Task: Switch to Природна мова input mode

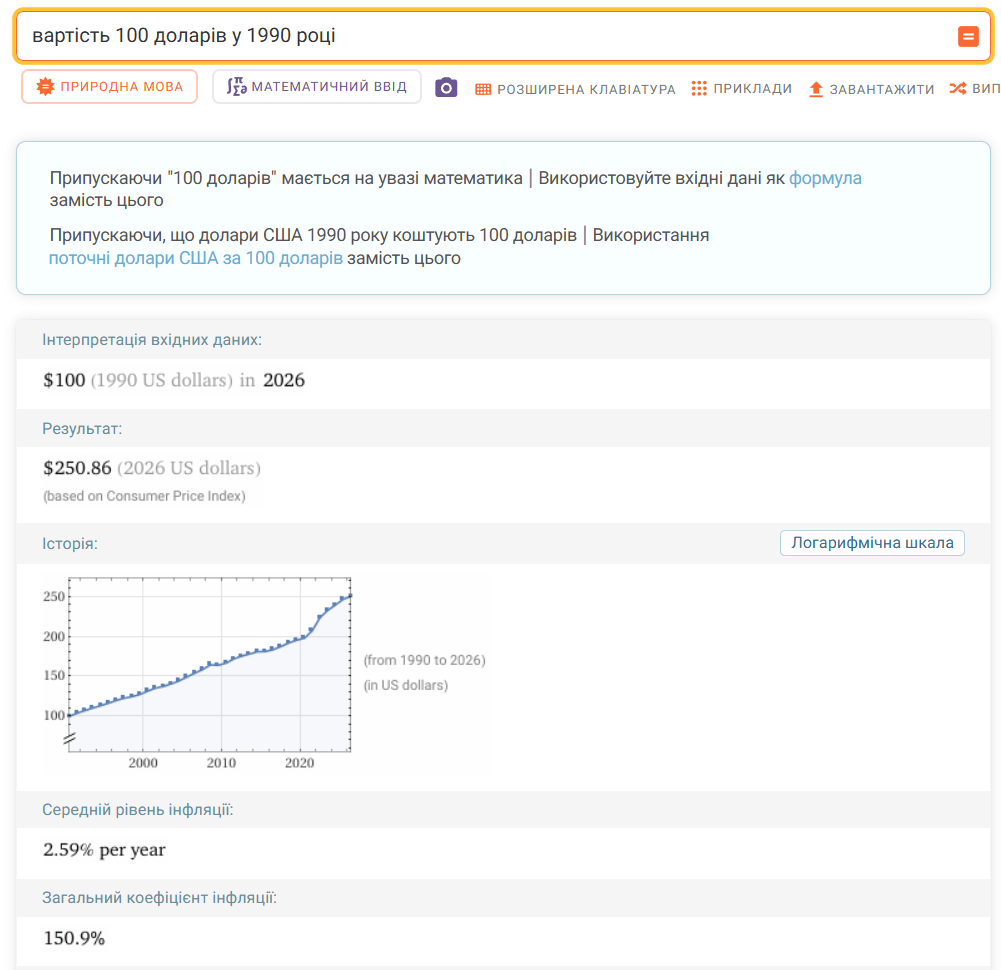Action: click(110, 87)
